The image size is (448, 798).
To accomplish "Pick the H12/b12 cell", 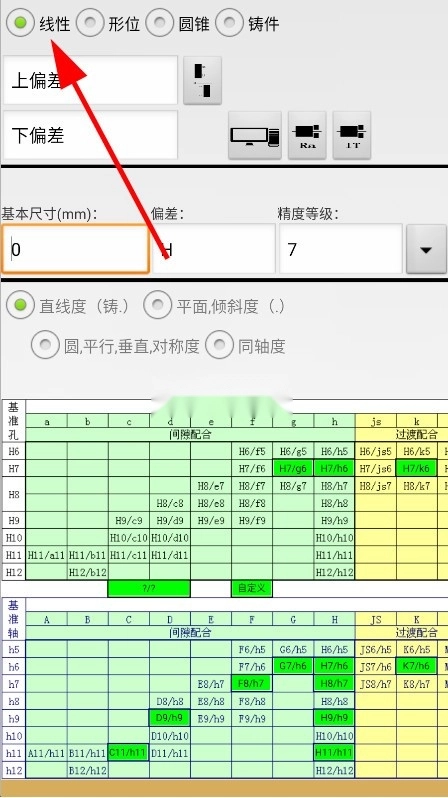I will click(x=88, y=572).
